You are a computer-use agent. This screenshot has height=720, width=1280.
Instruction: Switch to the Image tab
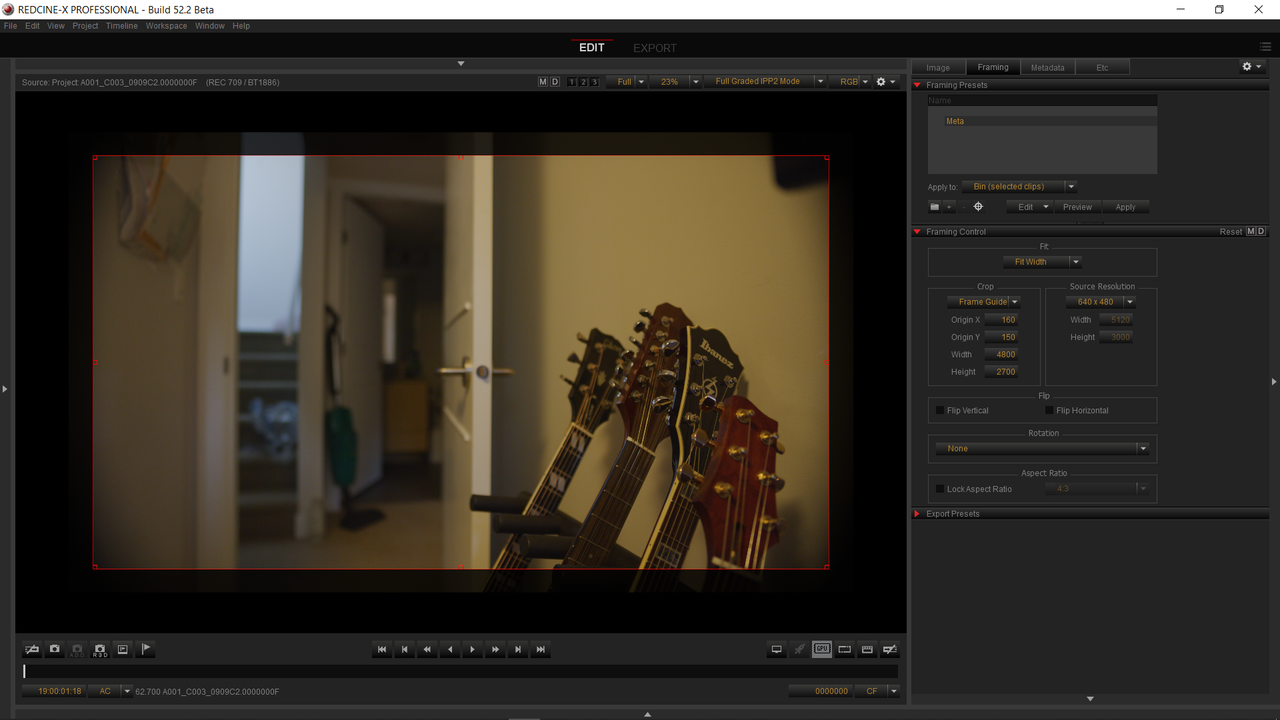[938, 67]
